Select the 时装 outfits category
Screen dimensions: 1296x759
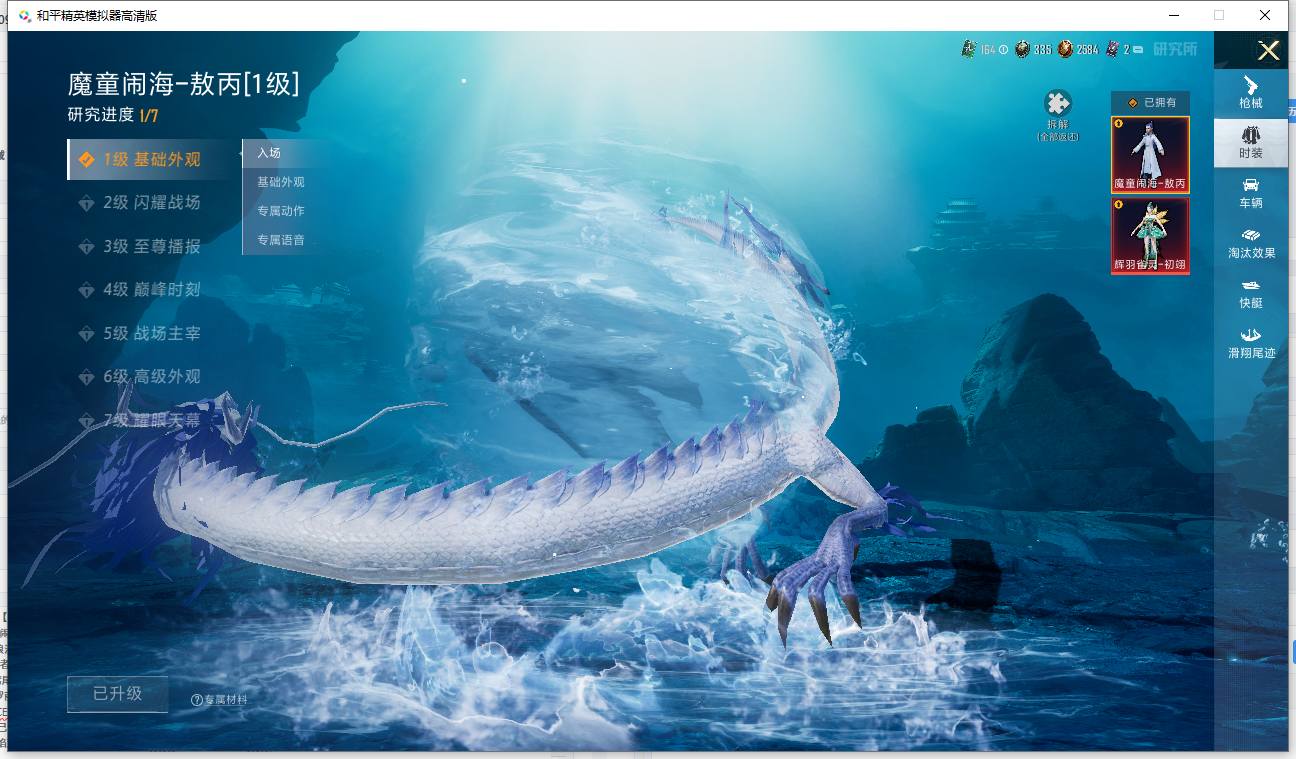1251,142
